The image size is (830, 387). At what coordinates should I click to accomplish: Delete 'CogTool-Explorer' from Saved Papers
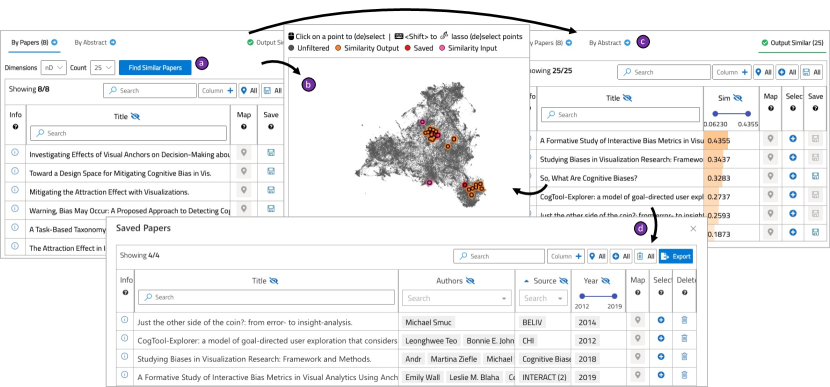pyautogui.click(x=684, y=339)
